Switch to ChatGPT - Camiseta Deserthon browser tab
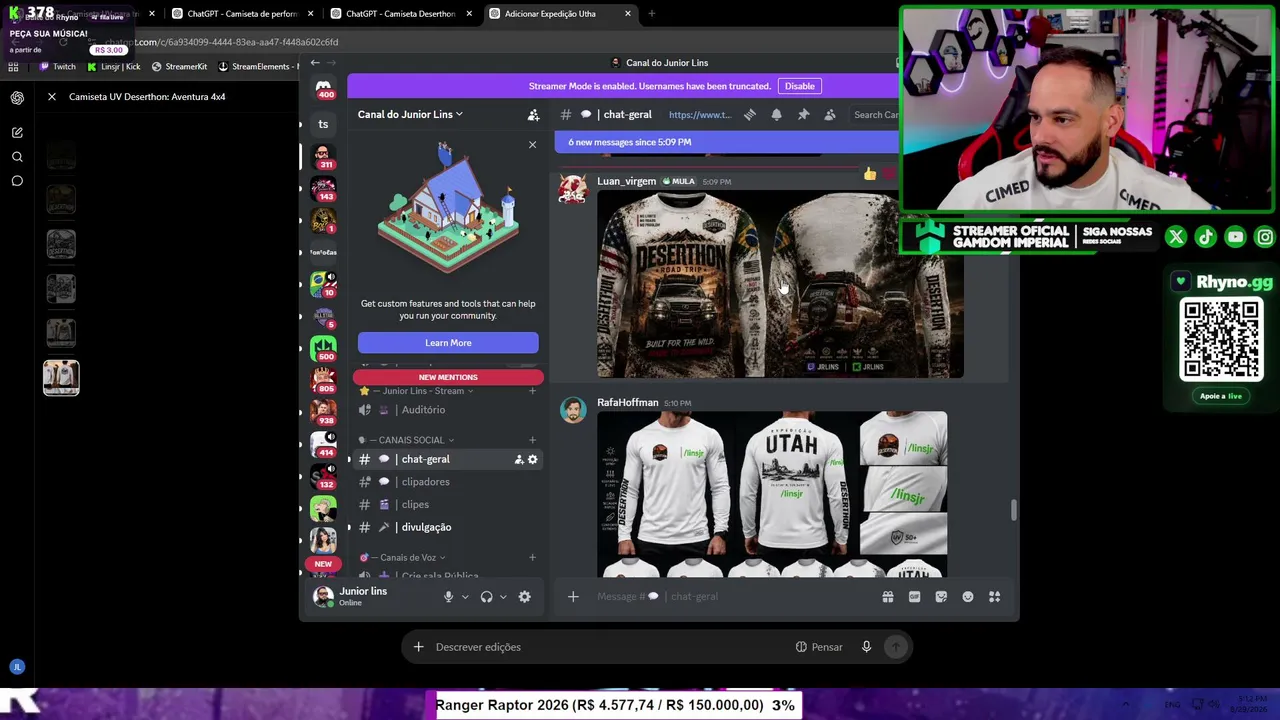This screenshot has height=720, width=1280. coord(400,14)
